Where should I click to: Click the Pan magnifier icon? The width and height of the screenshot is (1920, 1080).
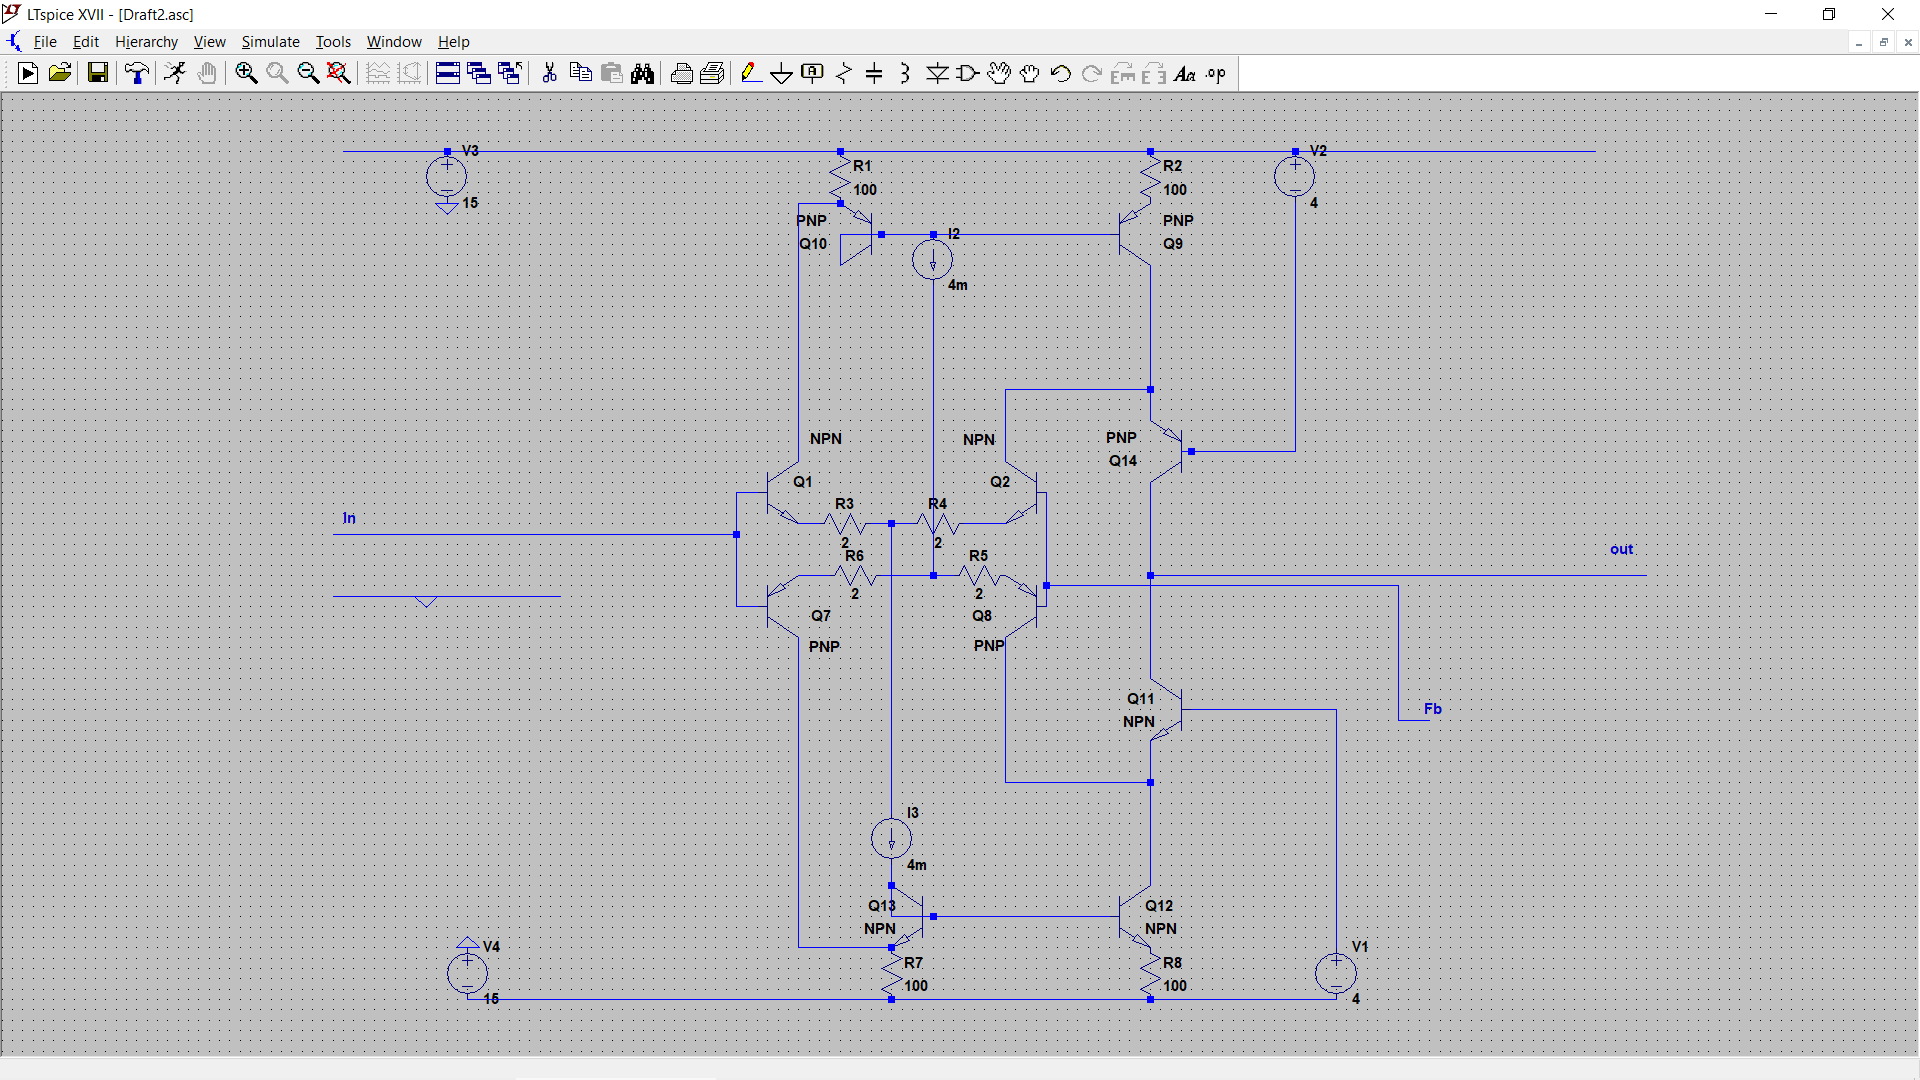click(277, 73)
